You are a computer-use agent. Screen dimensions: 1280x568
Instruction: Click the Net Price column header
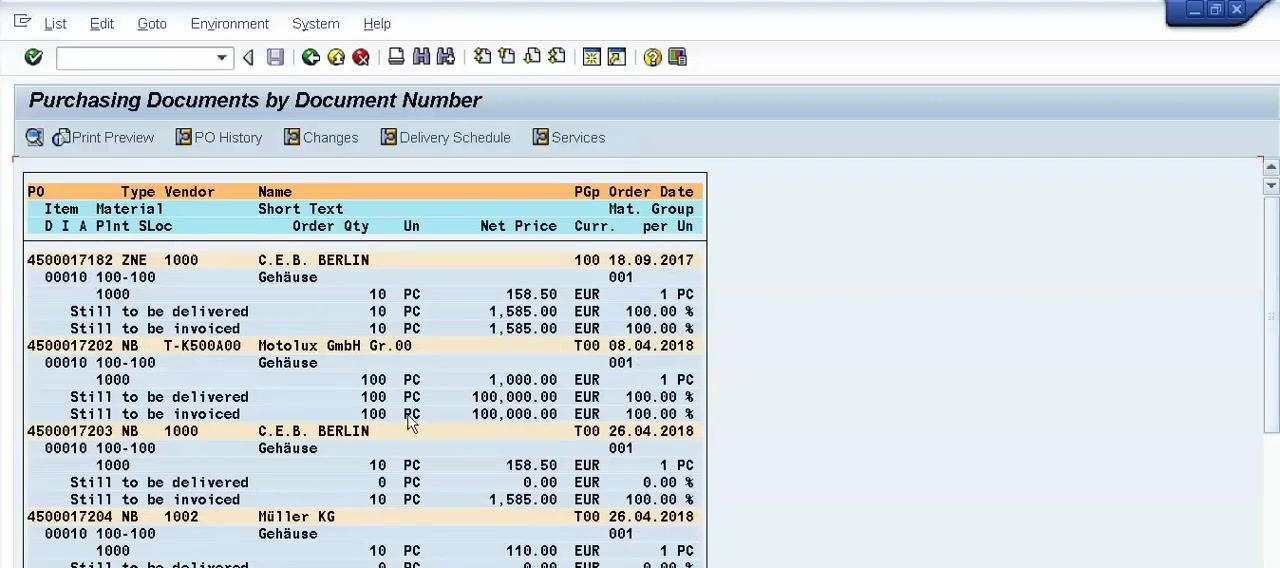pyautogui.click(x=518, y=226)
